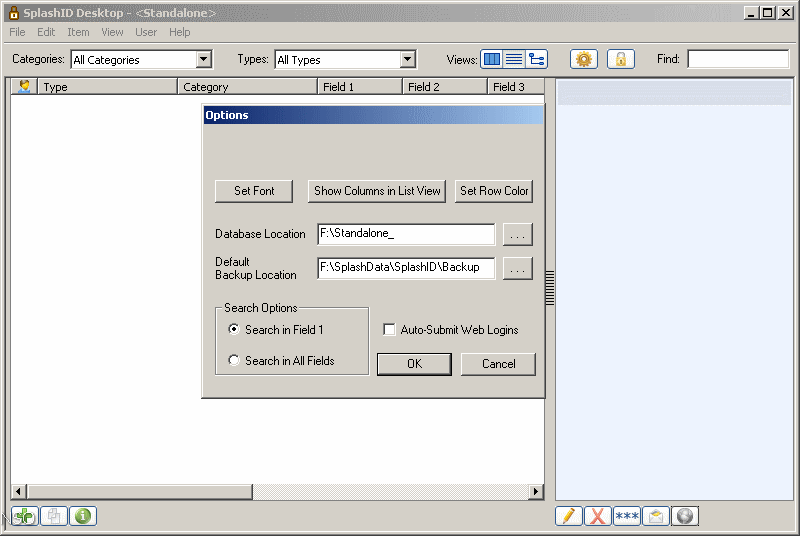Click the Field 2 column header

pos(445,87)
